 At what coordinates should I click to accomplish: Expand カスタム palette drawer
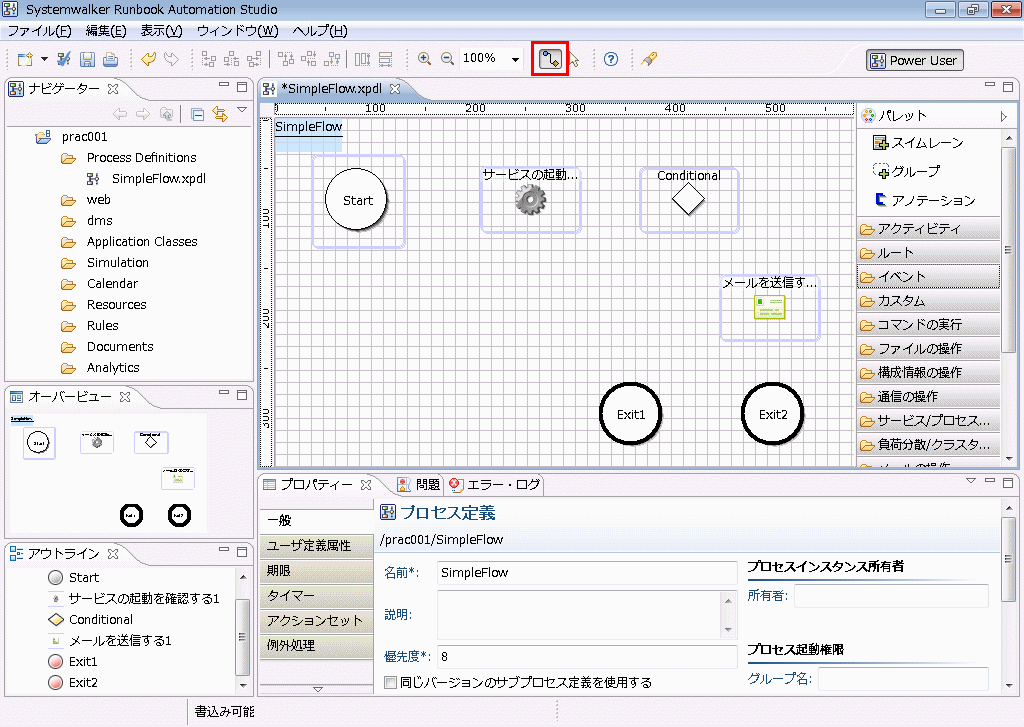pyautogui.click(x=928, y=301)
